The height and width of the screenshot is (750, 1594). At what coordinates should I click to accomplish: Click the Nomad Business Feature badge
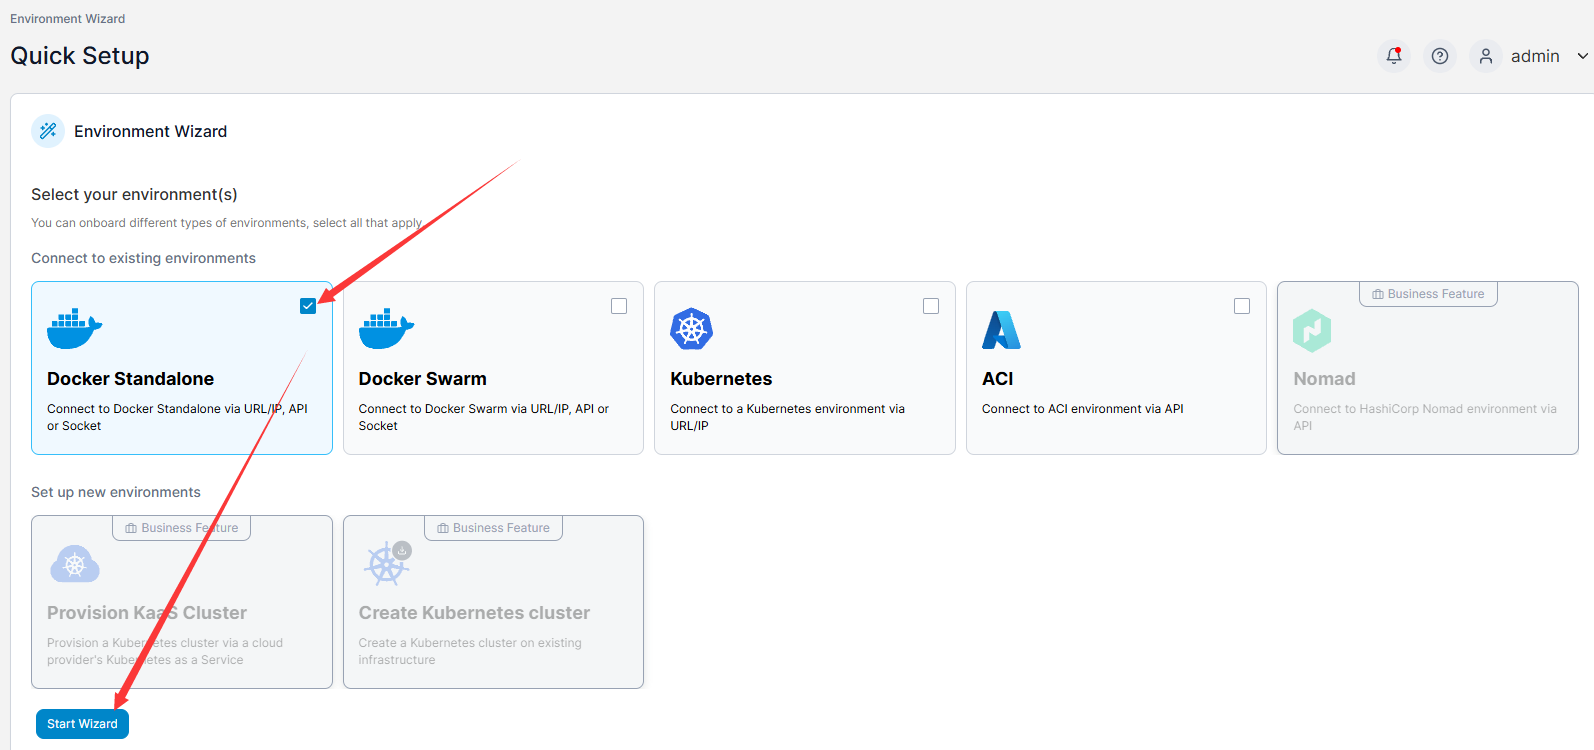1428,294
